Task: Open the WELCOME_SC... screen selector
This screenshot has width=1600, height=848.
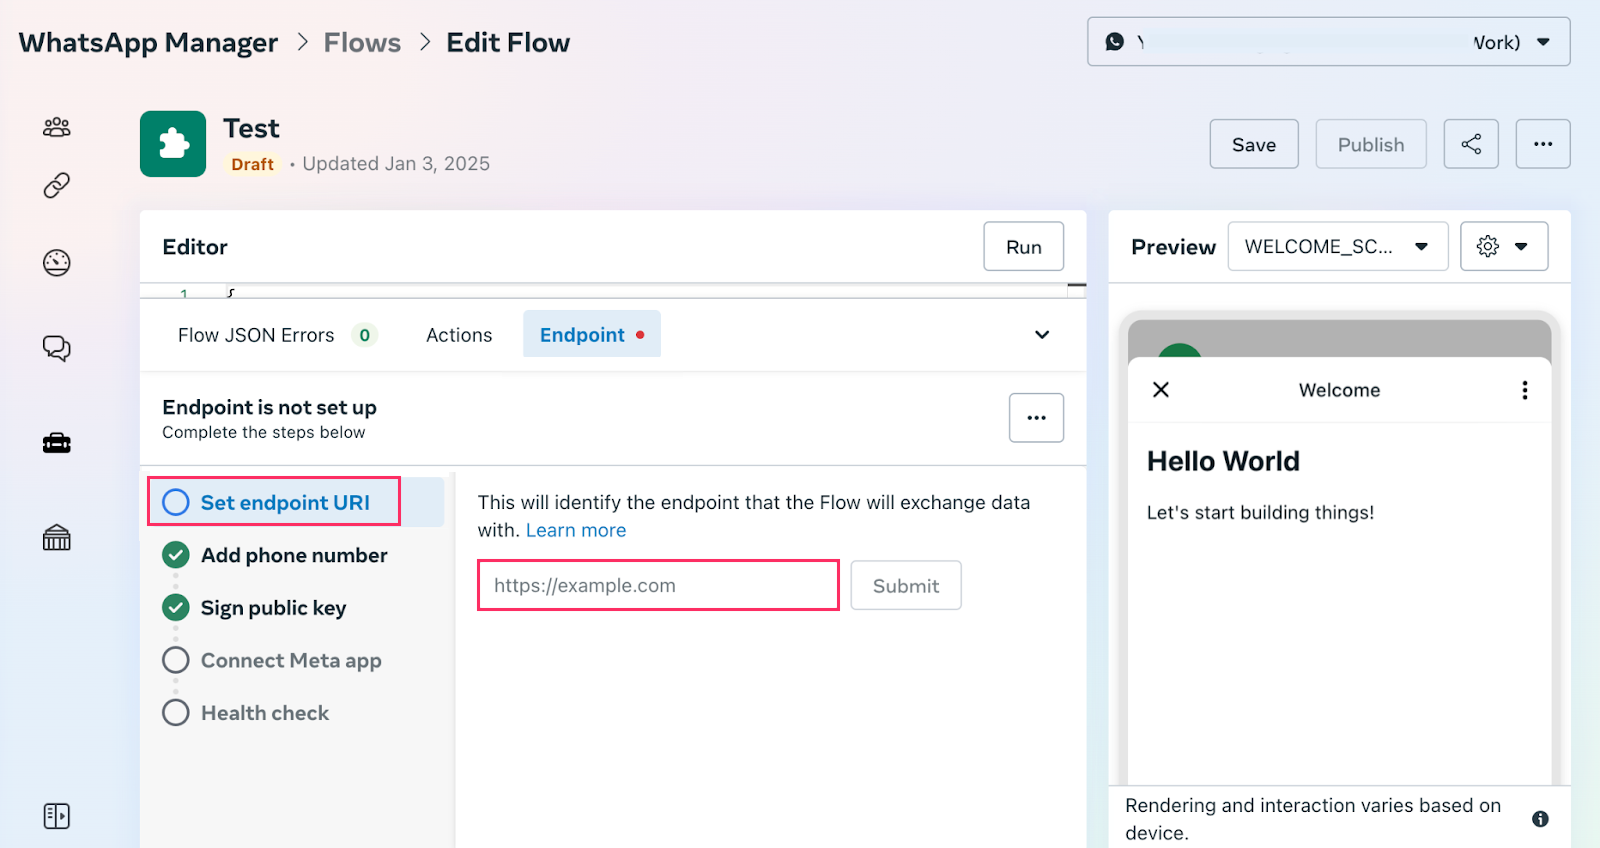Action: pos(1338,246)
